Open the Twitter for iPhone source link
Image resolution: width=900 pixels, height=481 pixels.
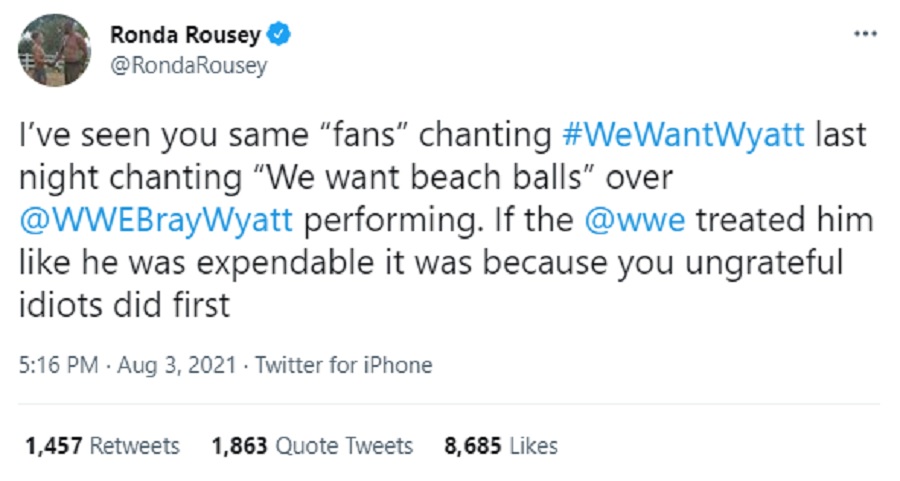coord(343,365)
